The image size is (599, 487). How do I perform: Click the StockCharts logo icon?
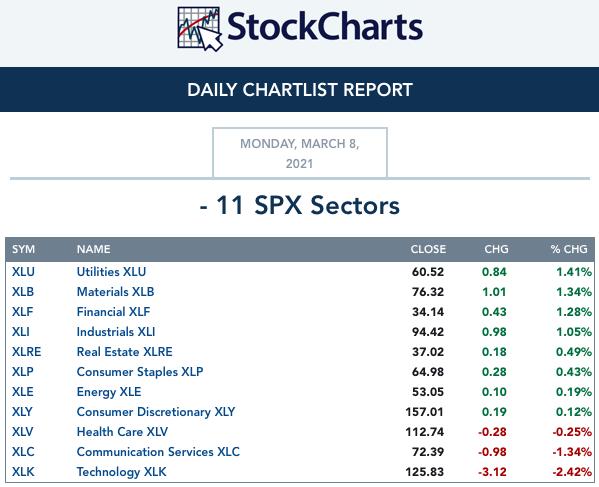200,29
